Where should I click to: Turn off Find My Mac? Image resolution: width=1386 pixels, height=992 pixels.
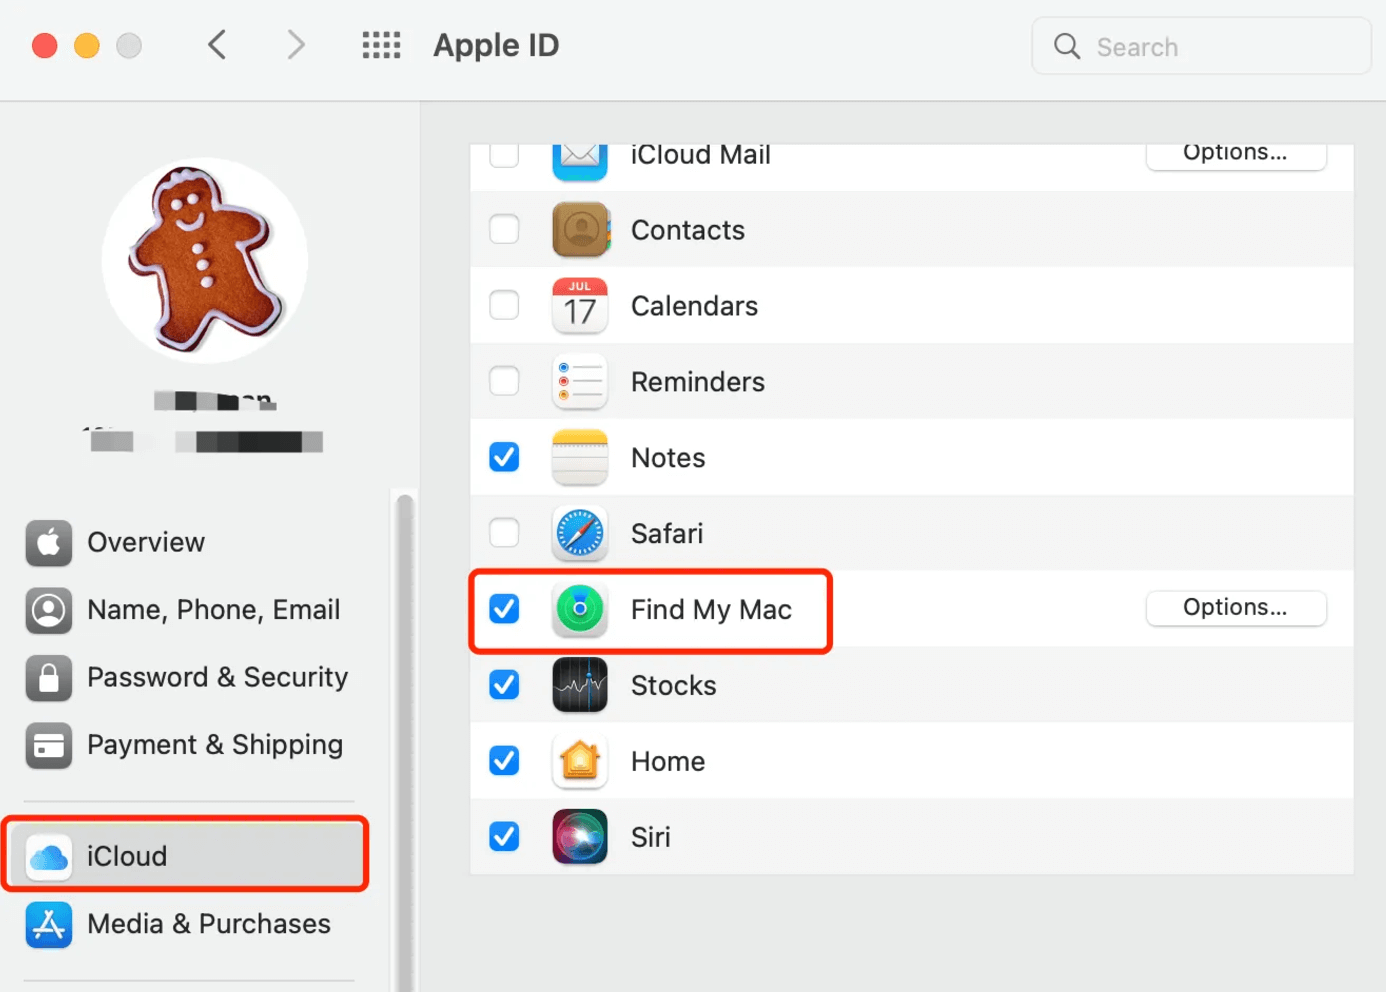click(x=504, y=609)
